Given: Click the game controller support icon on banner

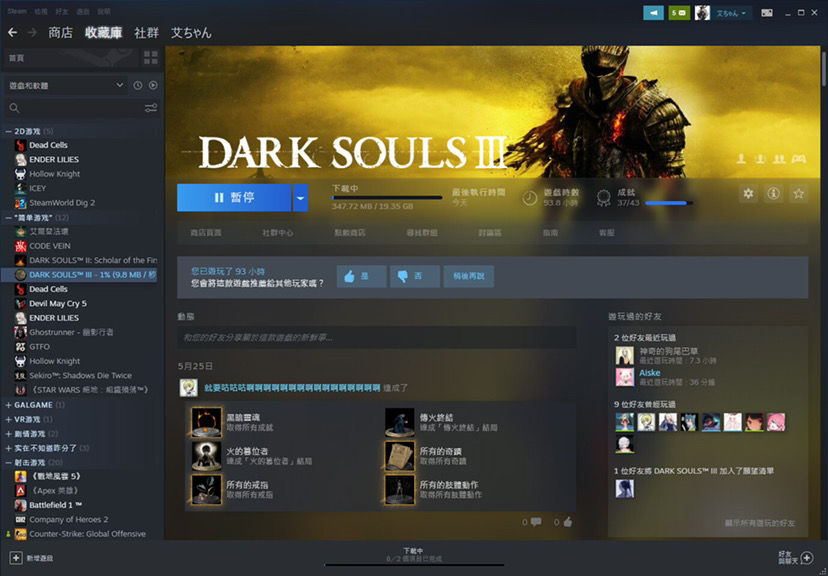Looking at the screenshot, I should tap(799, 158).
